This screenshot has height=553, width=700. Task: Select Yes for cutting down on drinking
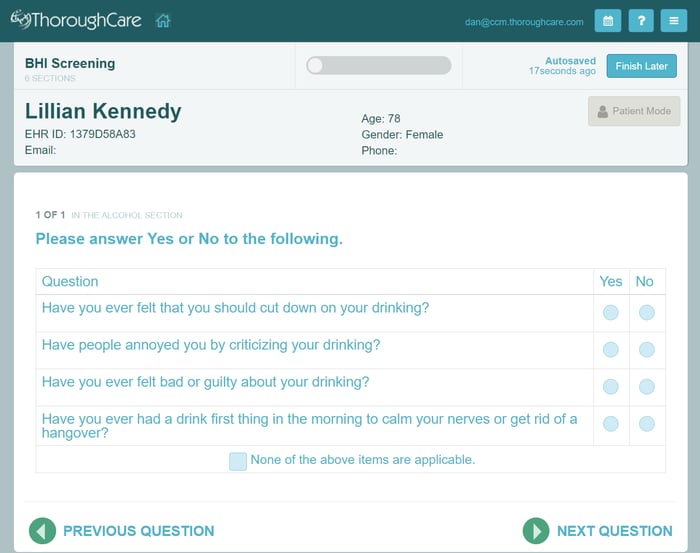pos(611,313)
